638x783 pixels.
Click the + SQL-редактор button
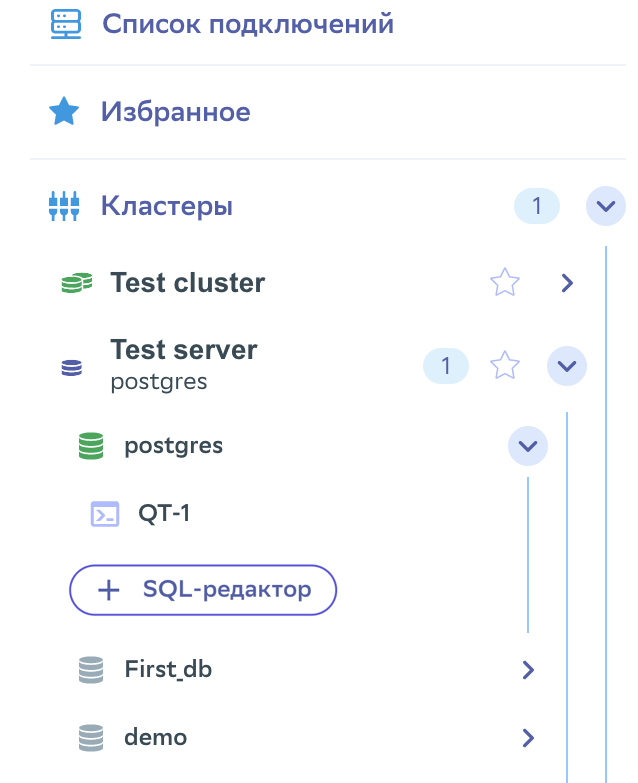click(x=203, y=590)
